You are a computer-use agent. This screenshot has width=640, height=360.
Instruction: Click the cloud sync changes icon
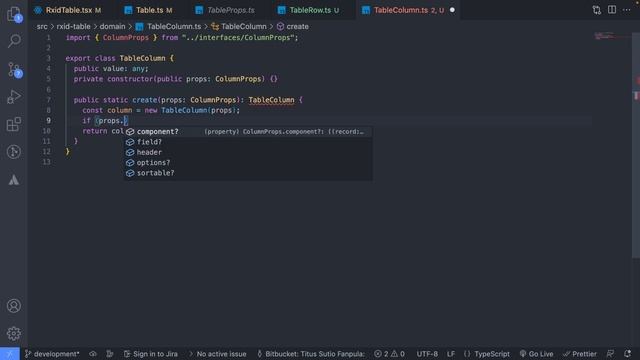(x=93, y=354)
